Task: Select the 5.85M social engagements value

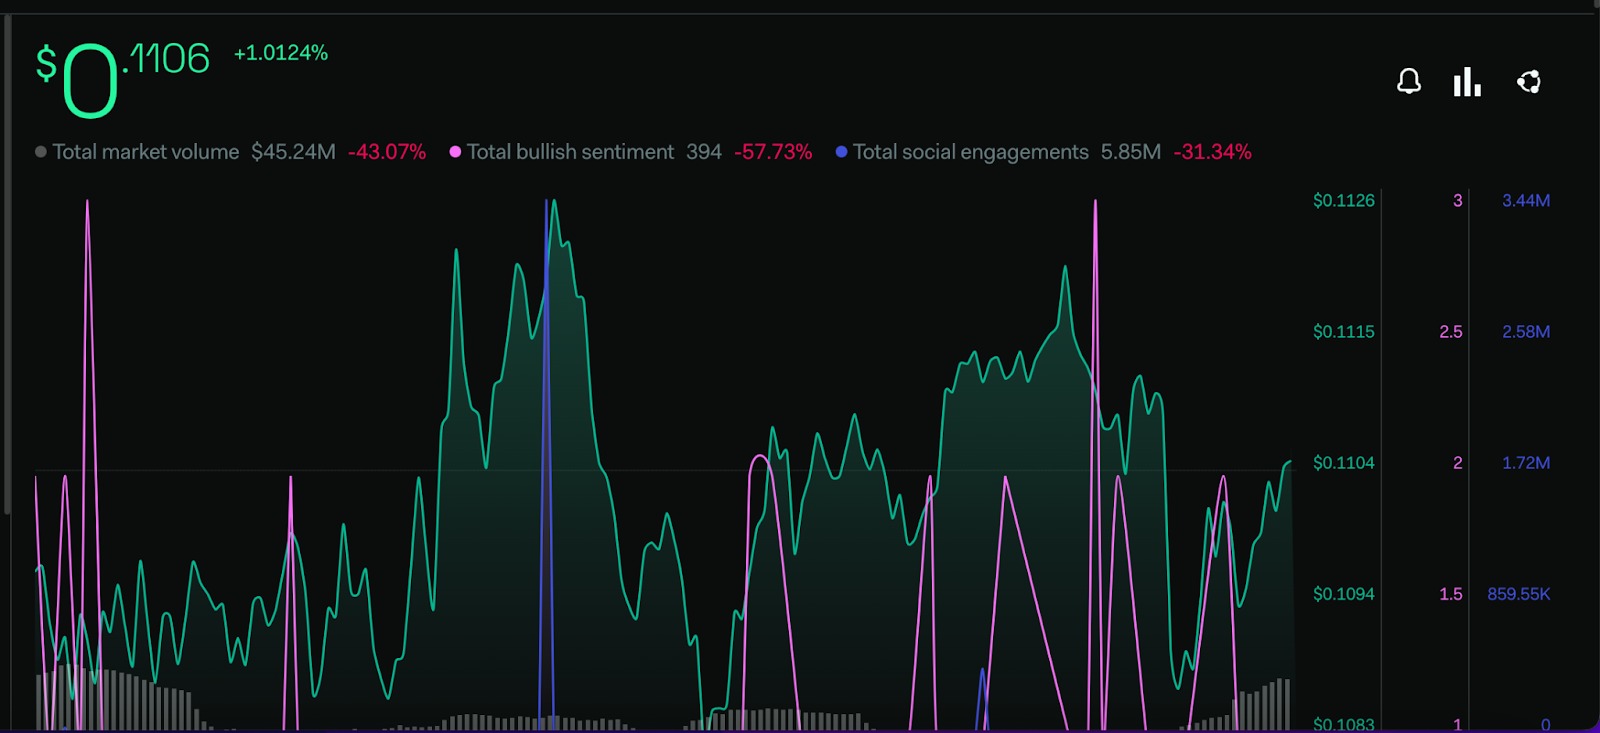Action: [x=1131, y=152]
